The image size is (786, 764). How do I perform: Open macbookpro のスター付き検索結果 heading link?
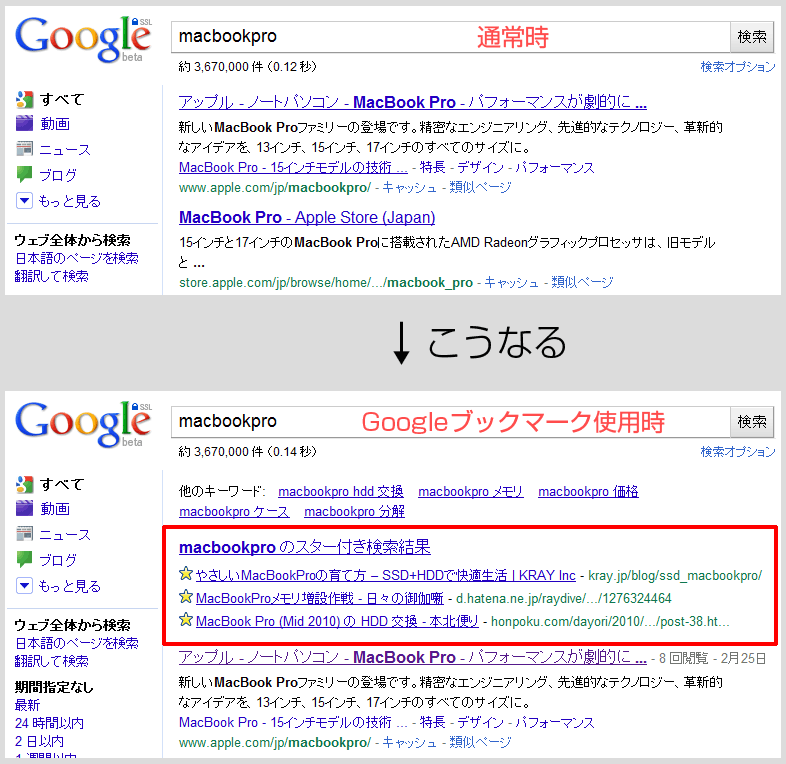tap(304, 547)
